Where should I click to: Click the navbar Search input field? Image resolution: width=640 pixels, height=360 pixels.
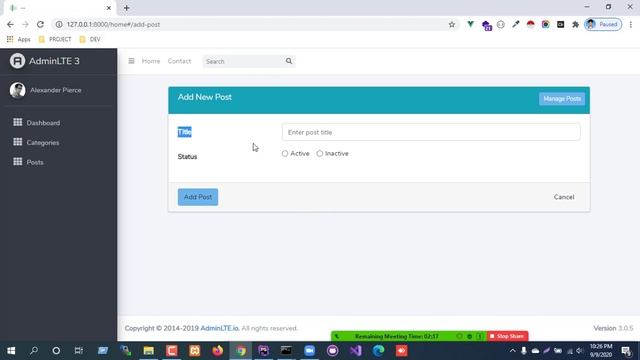click(x=243, y=61)
